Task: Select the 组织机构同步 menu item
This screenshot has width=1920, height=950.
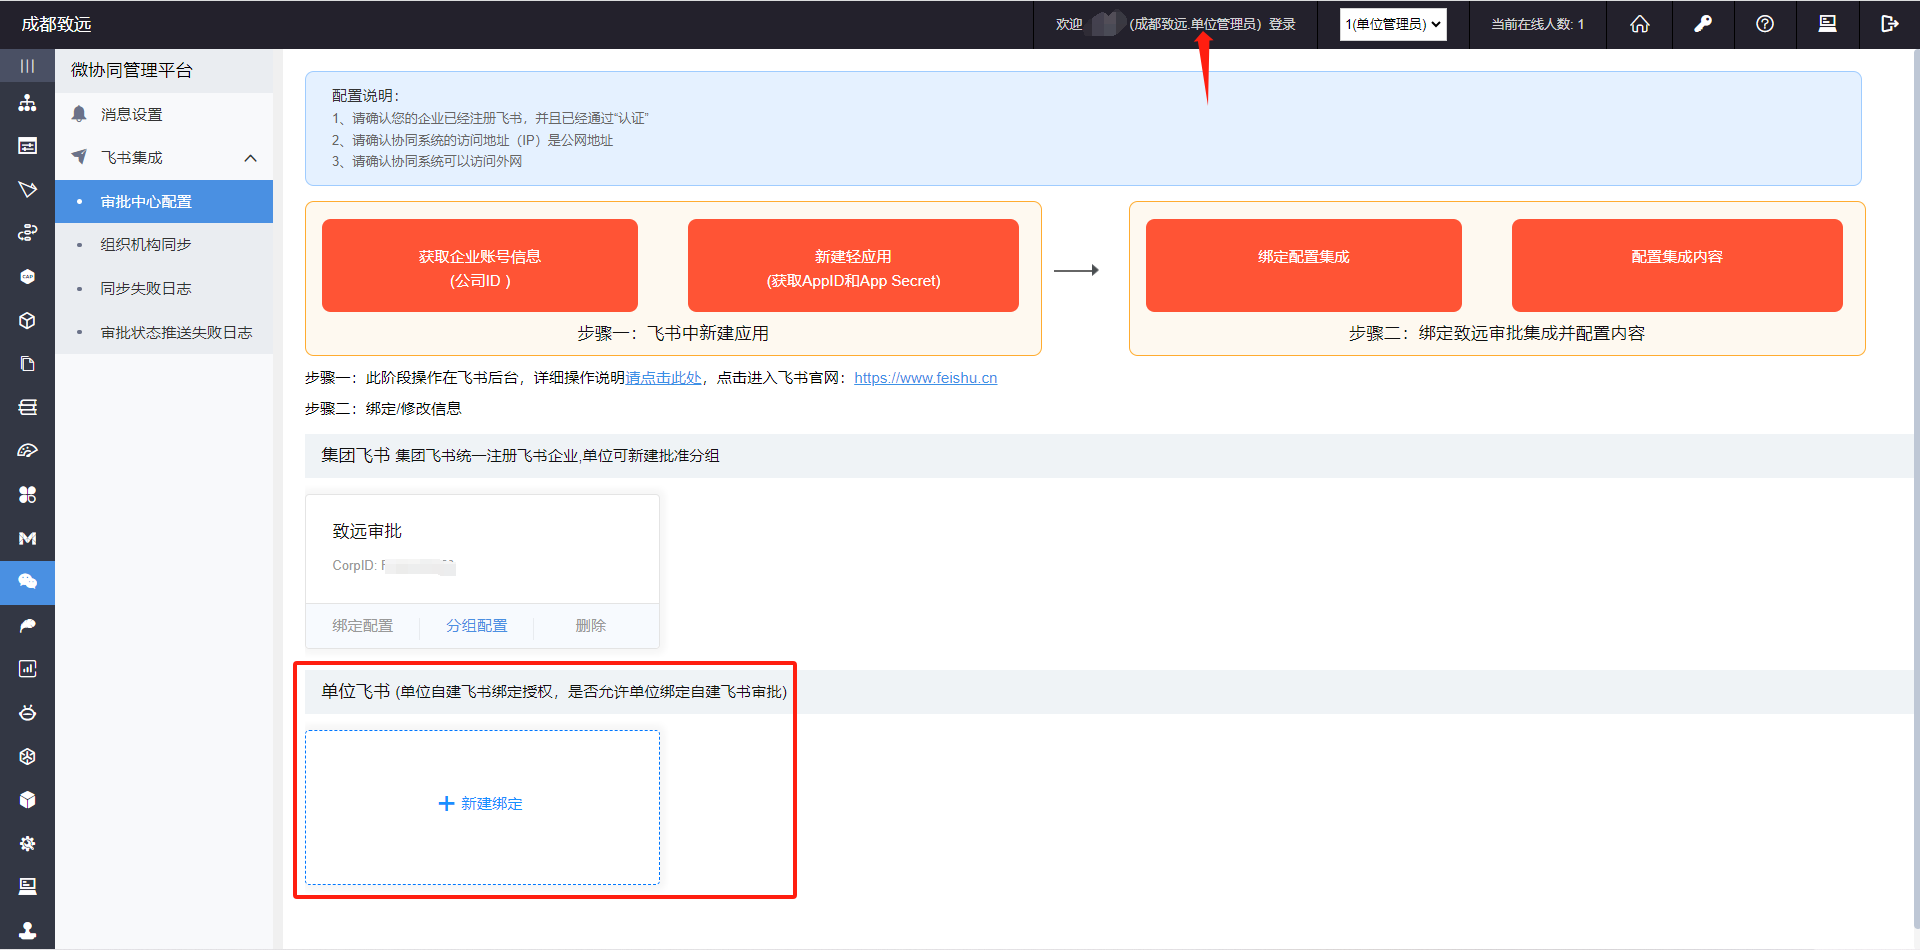Action: coord(148,244)
